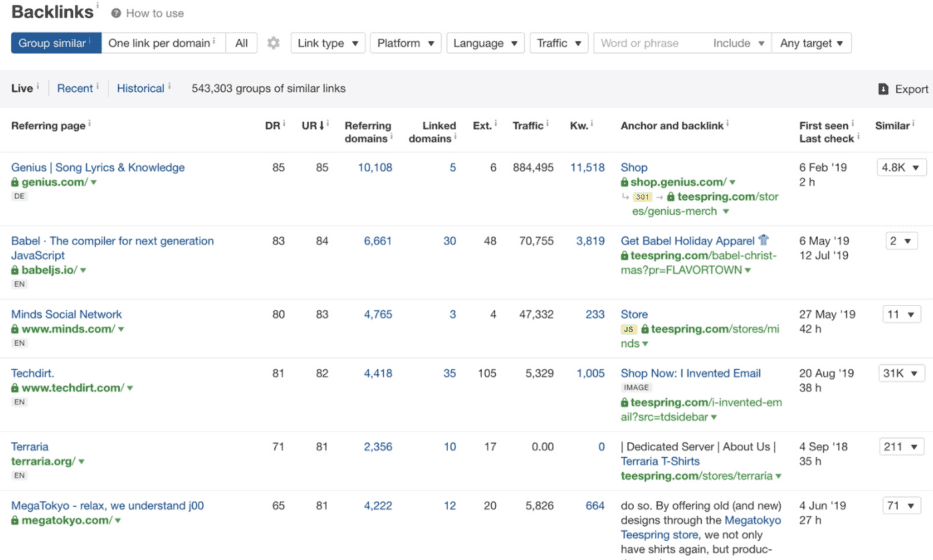This screenshot has height=560, width=933.
Task: Click the How to use help icon
Action: click(x=116, y=13)
